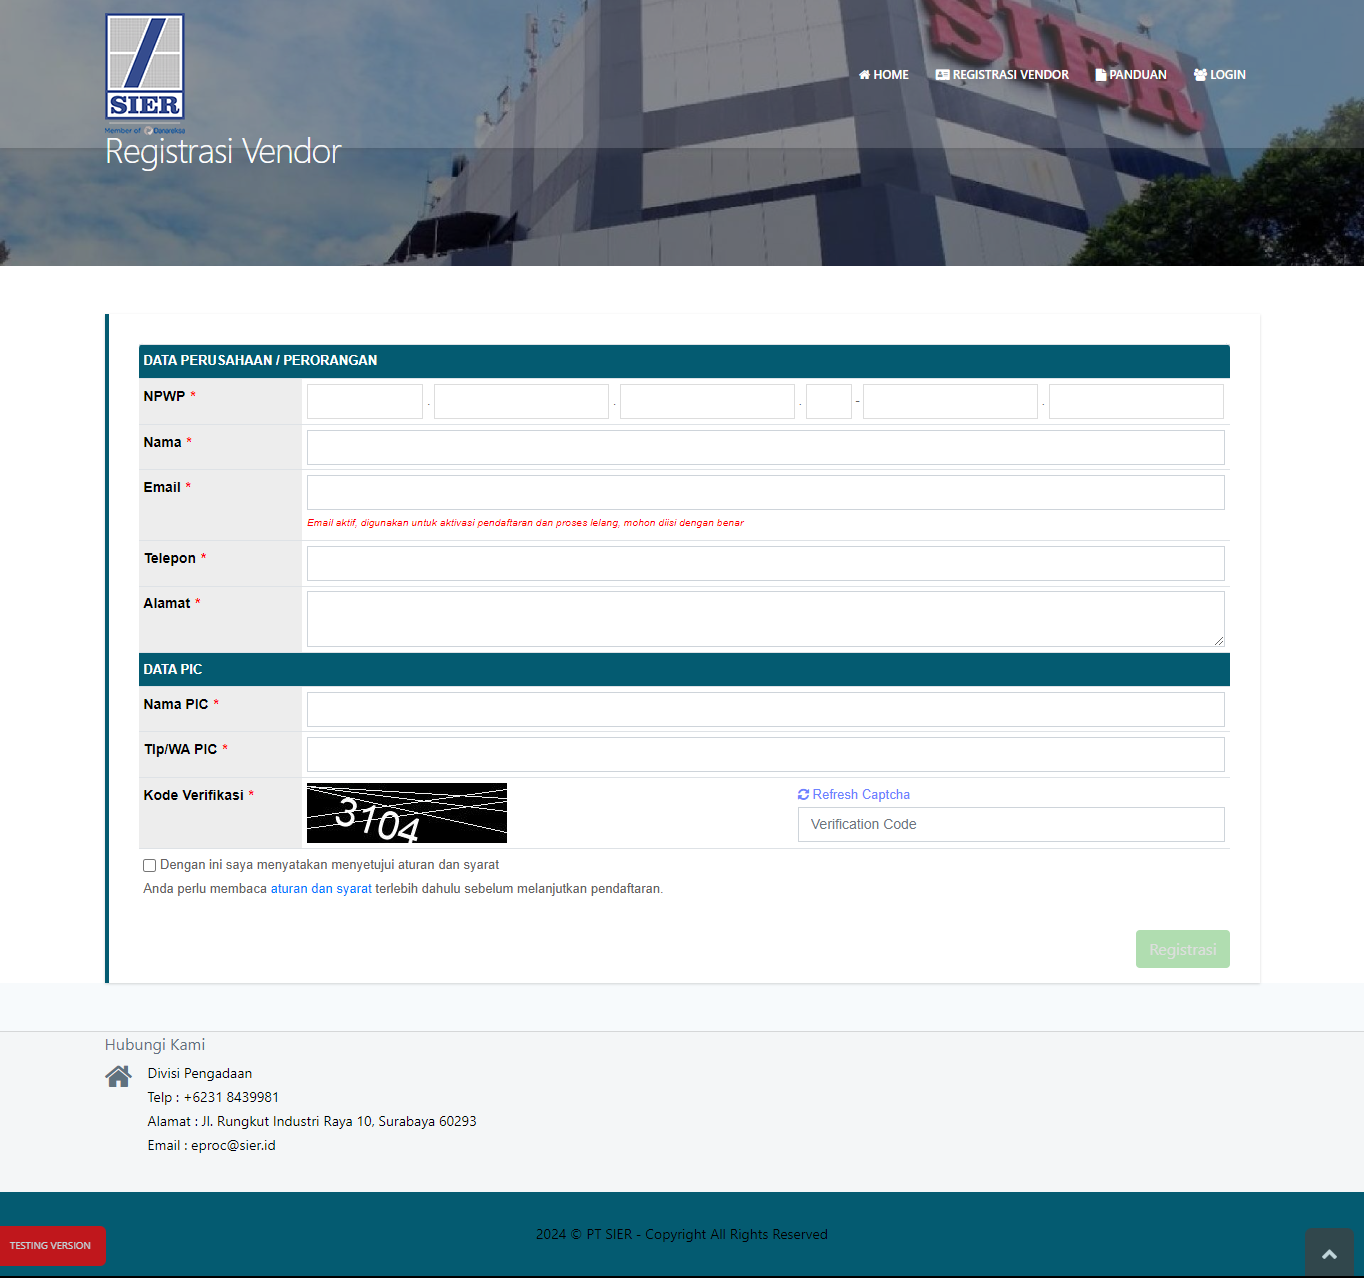Go to HOME in the navigation
This screenshot has width=1364, height=1278.
(x=884, y=75)
